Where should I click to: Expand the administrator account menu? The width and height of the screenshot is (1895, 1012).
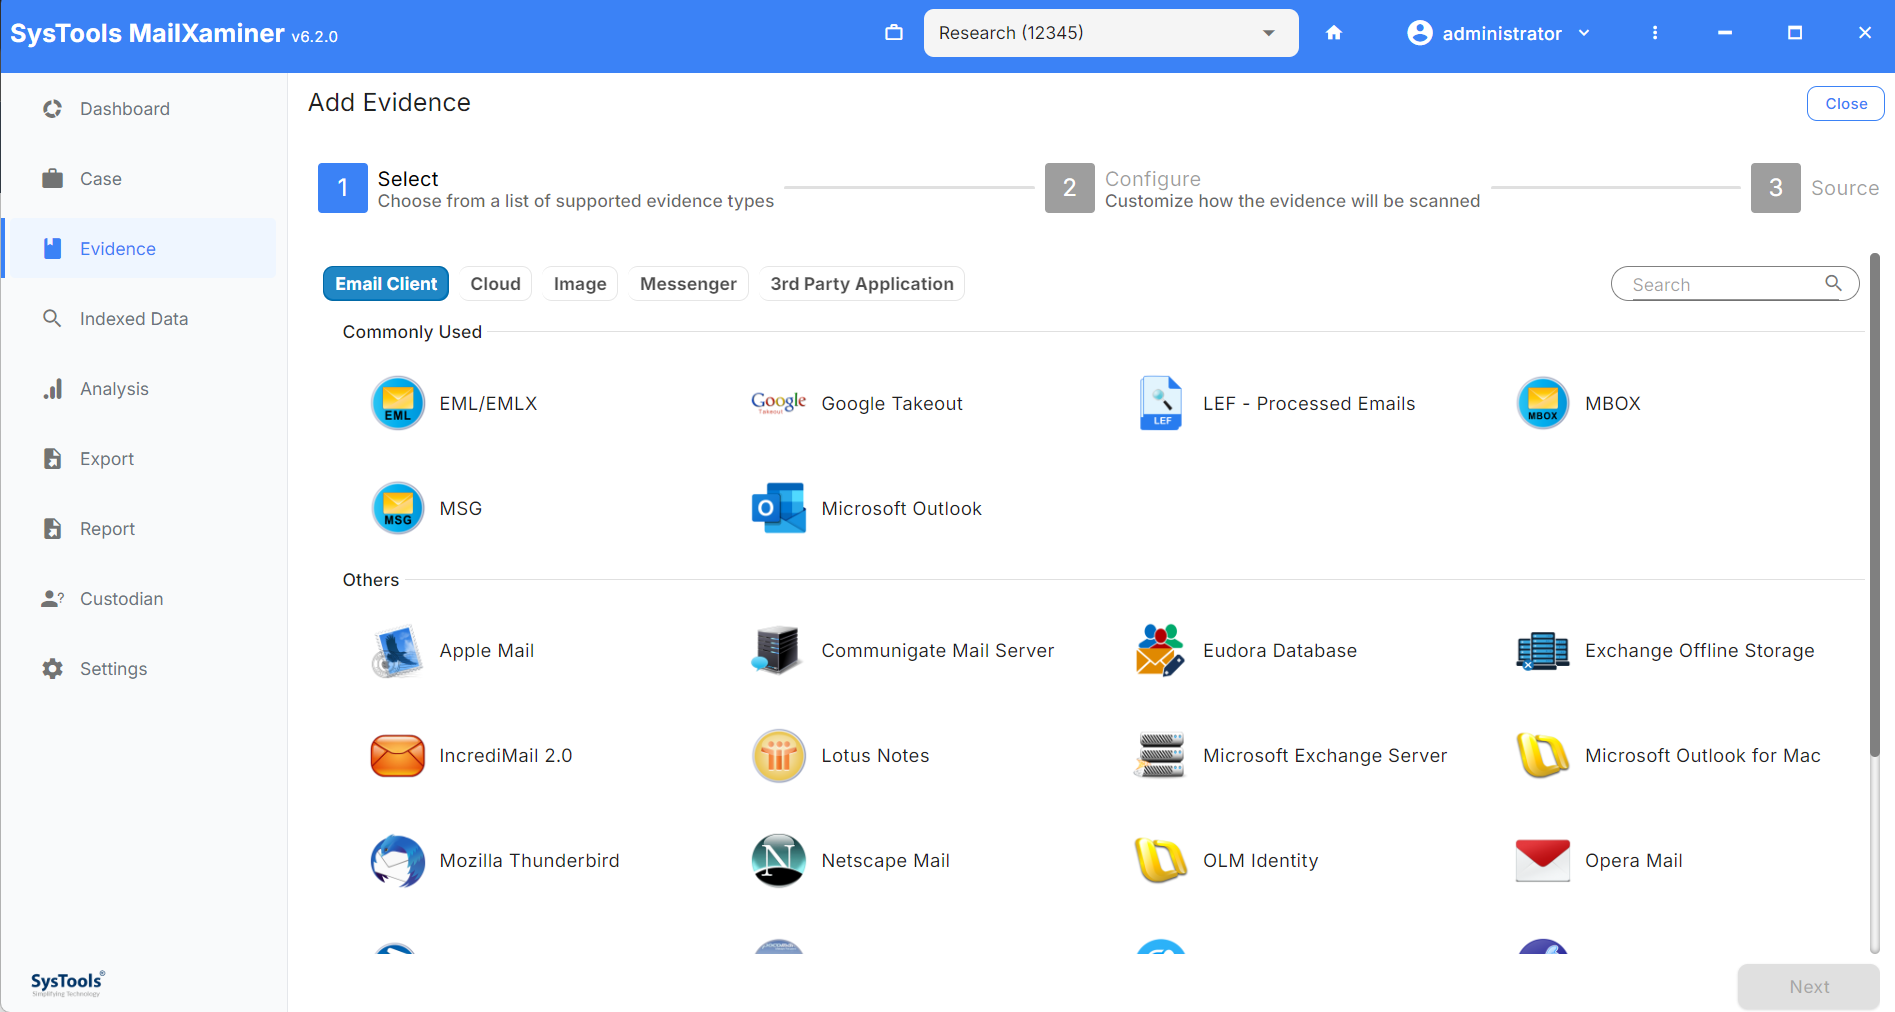click(x=1498, y=33)
